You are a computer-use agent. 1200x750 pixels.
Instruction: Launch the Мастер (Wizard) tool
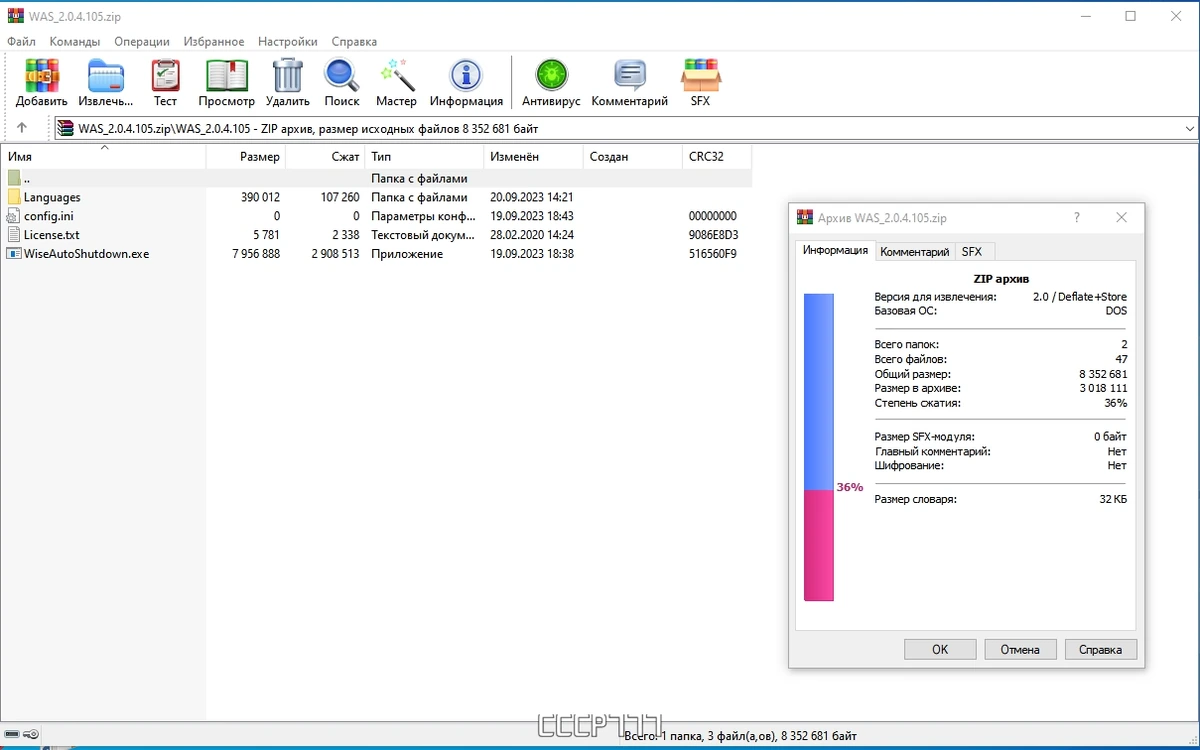pyautogui.click(x=397, y=75)
